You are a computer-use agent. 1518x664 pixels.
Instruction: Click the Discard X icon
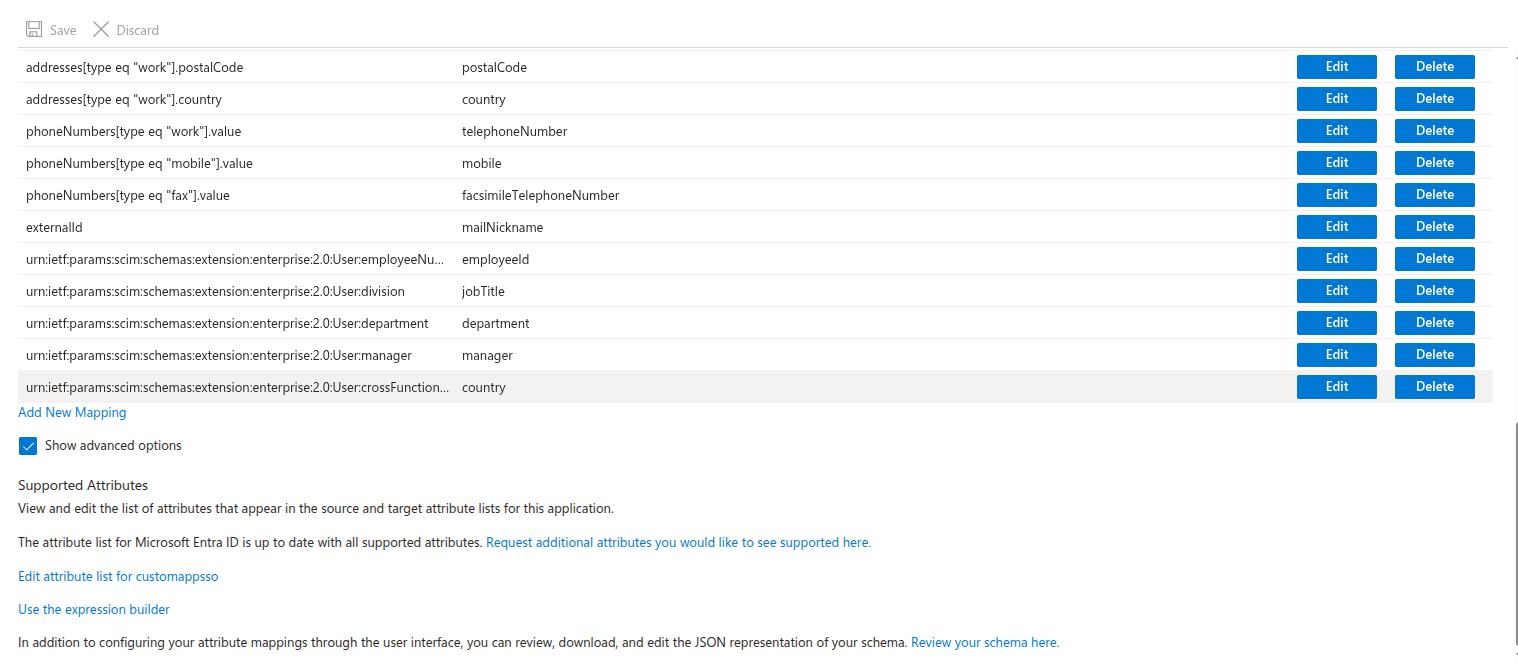pos(101,30)
